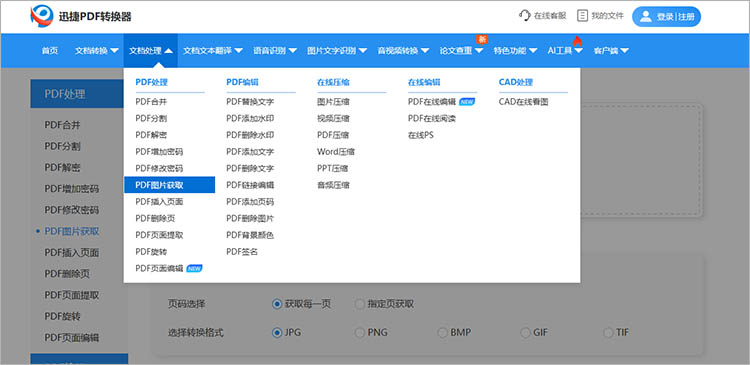This screenshot has width=750, height=365.
Task: Select 获取每一页 radio button
Action: [276, 304]
